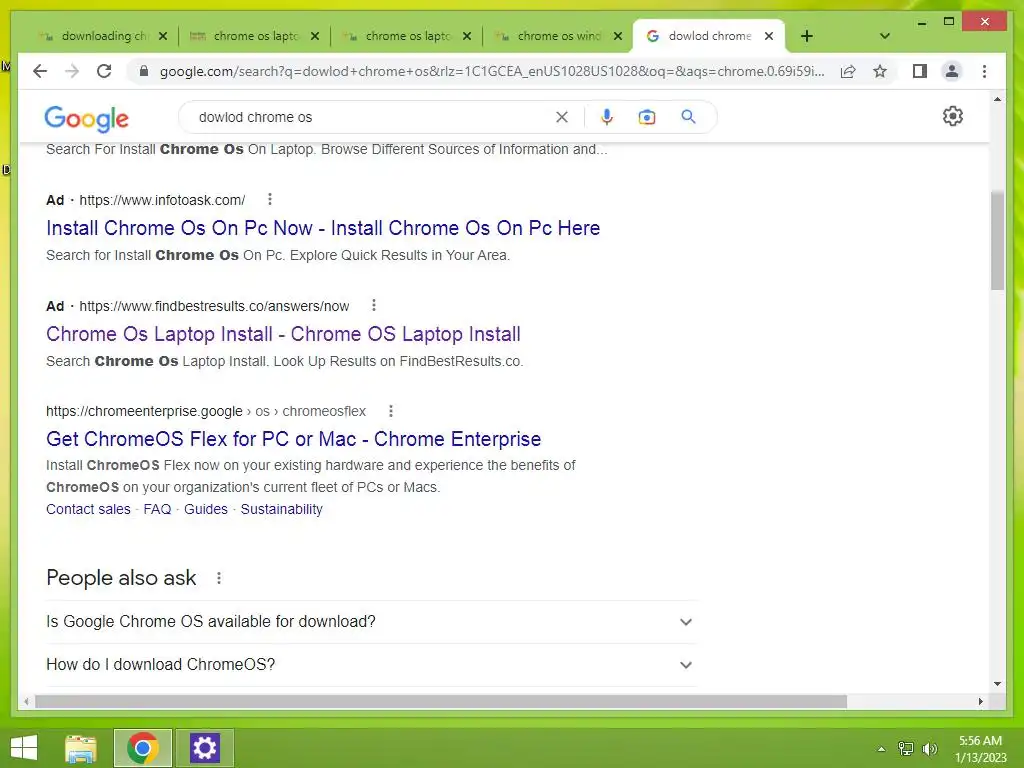1024x768 pixels.
Task: Open the Chrome three-dot menu
Action: coord(984,71)
